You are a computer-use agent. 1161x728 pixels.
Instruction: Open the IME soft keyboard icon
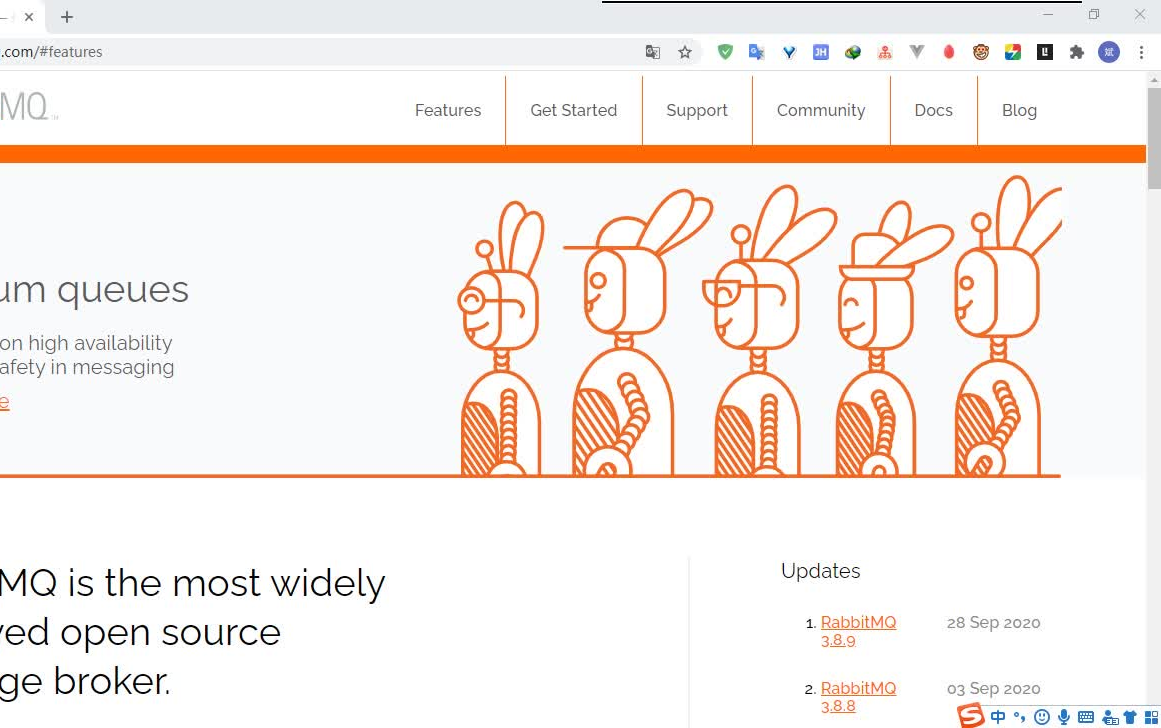tap(1086, 717)
